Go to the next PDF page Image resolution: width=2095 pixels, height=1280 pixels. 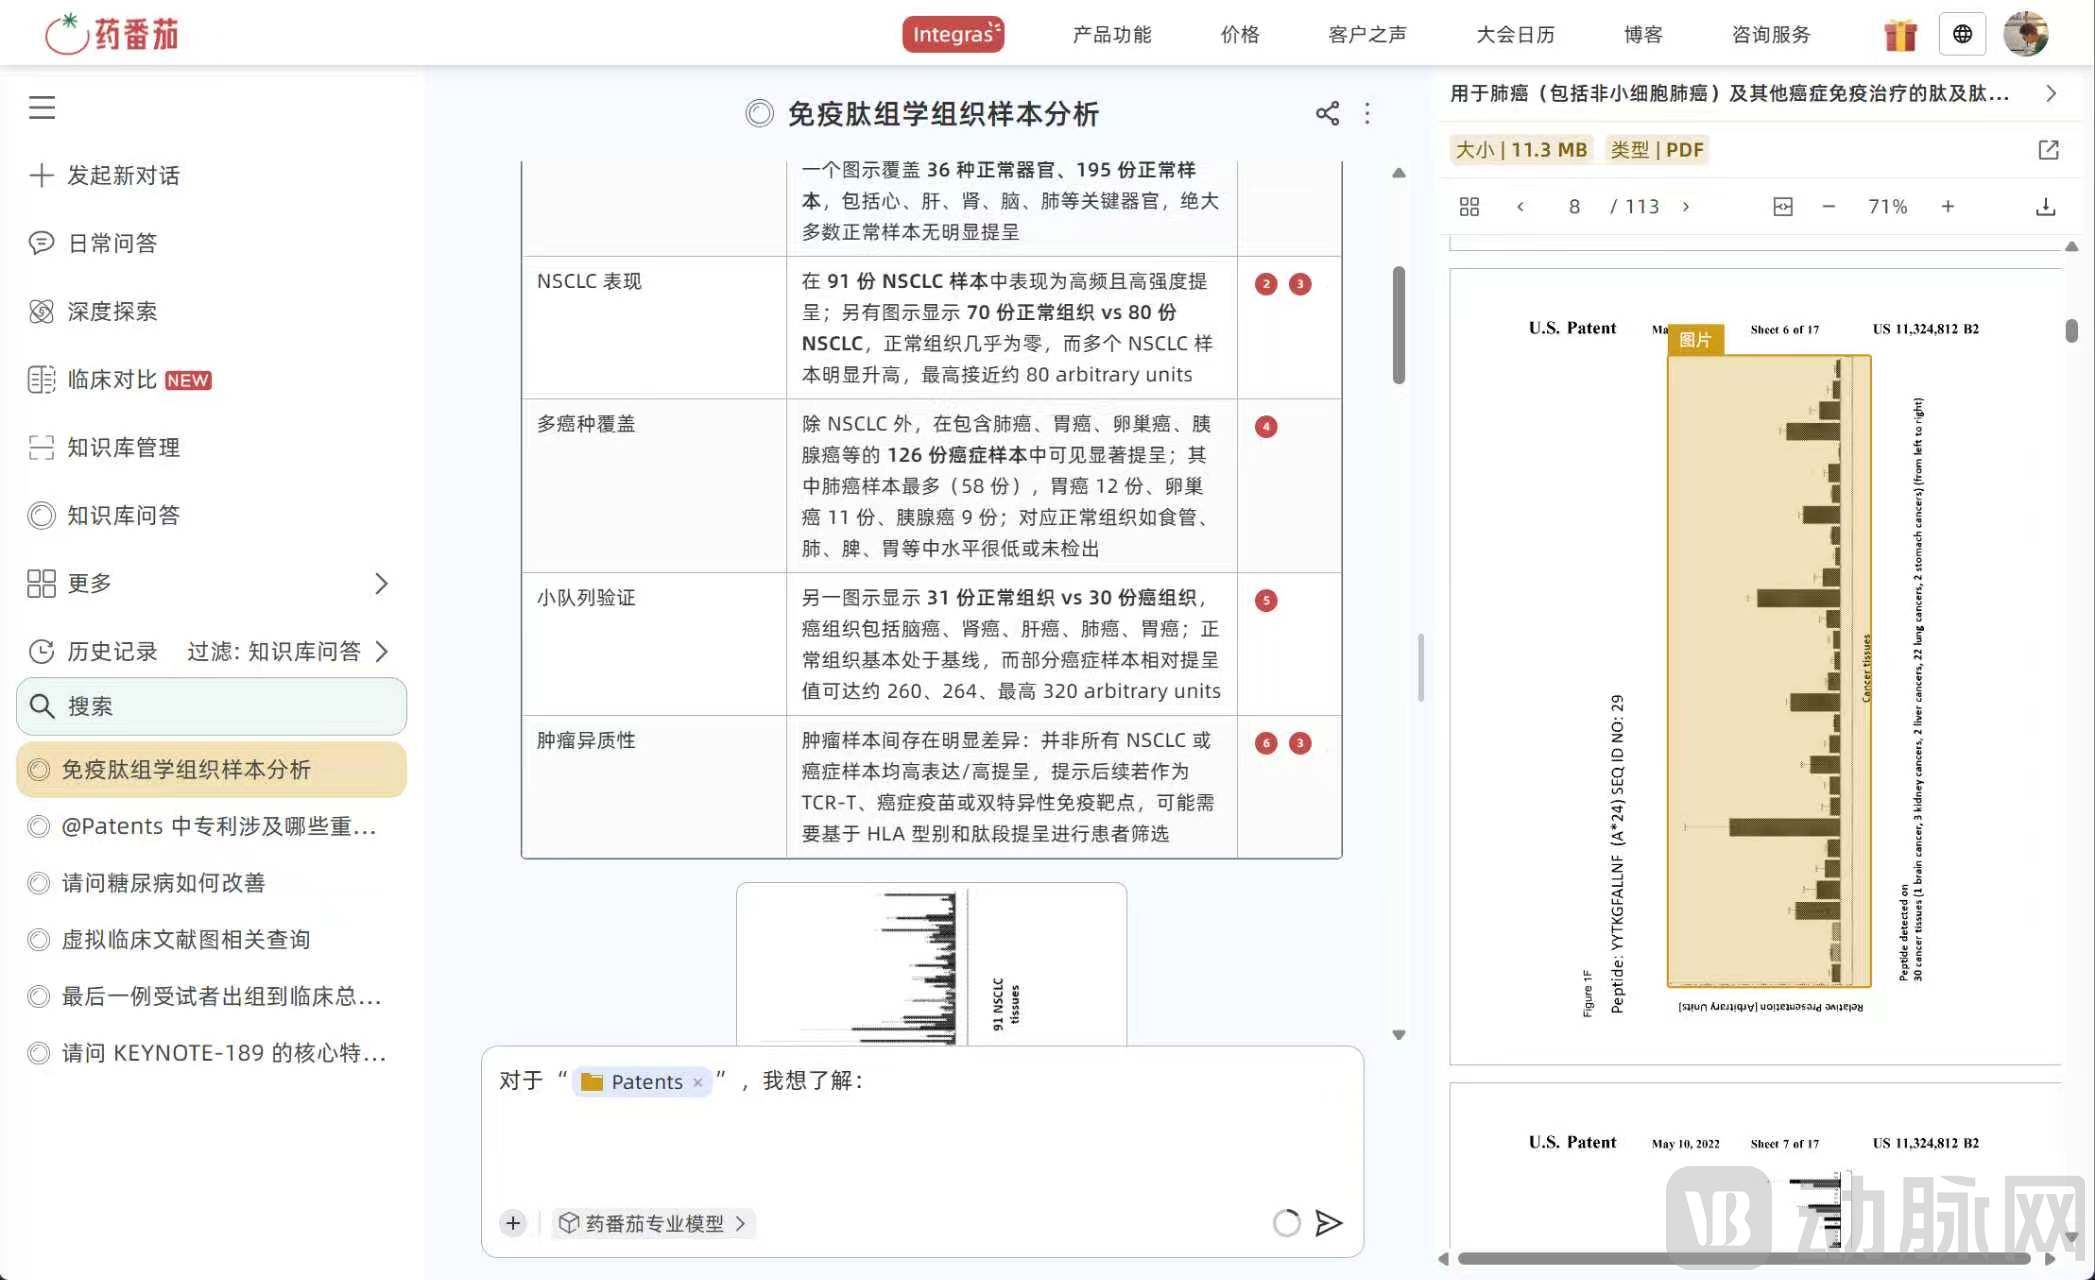click(x=1686, y=206)
